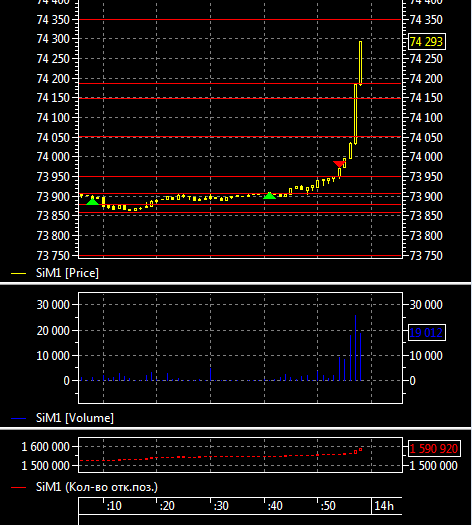Click the tallest blue volume bar above 20 000
The height and width of the screenshot is (525, 472).
pos(356,348)
